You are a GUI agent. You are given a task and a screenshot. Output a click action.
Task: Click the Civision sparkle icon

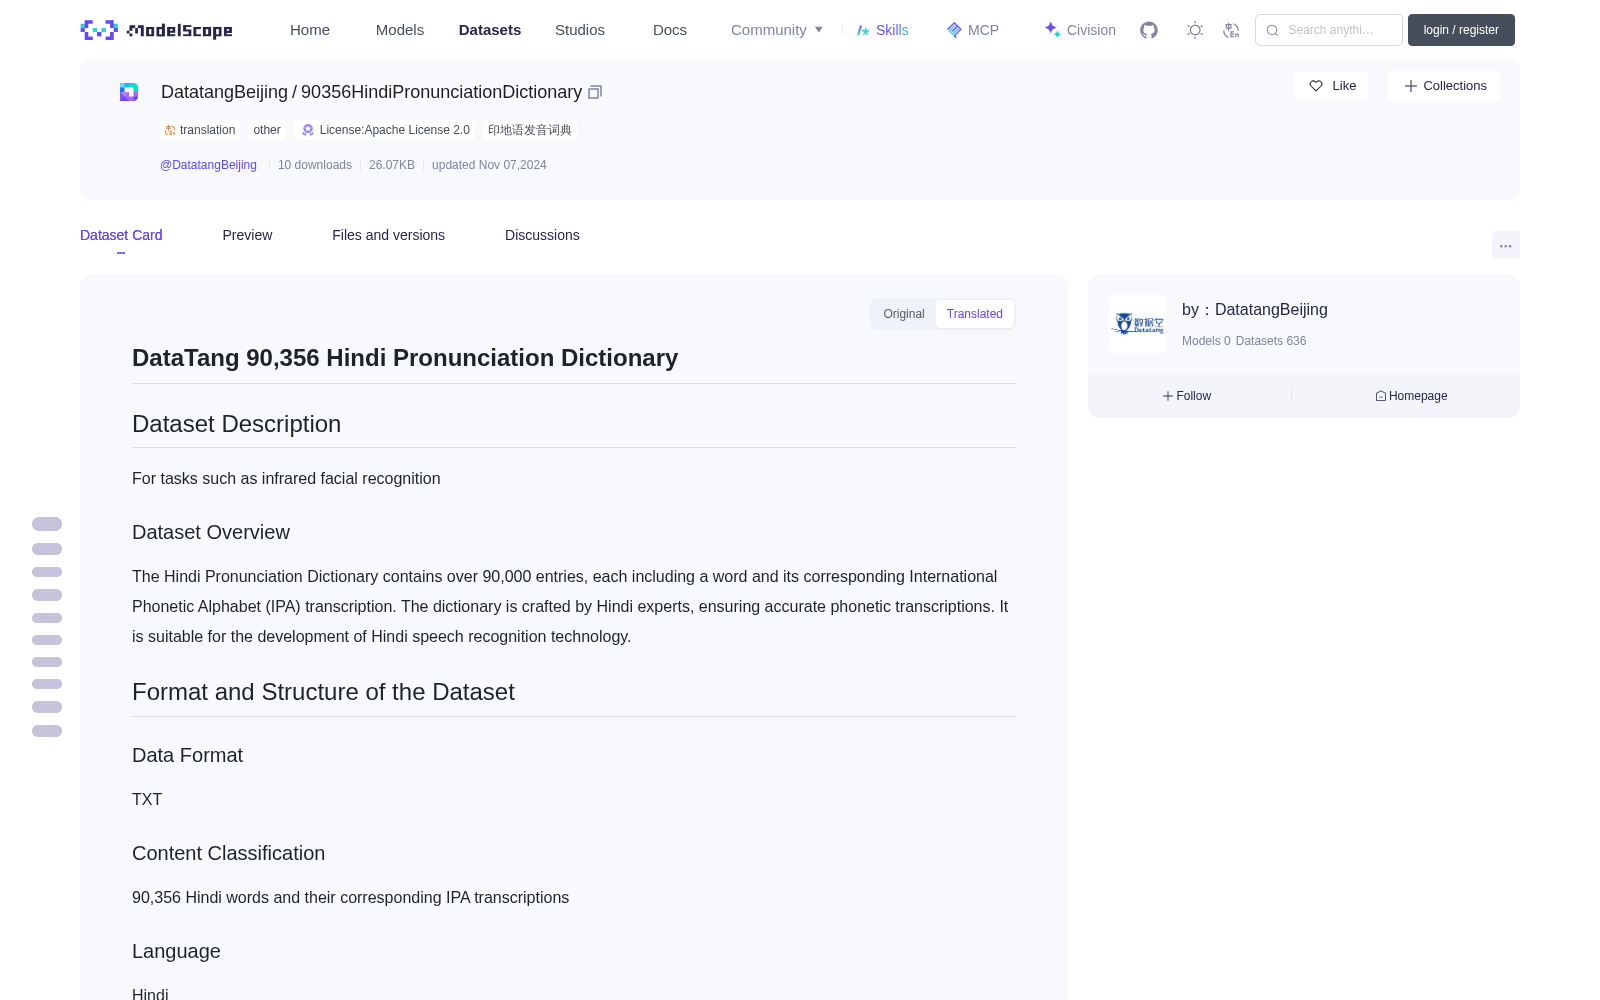coord(1052,30)
